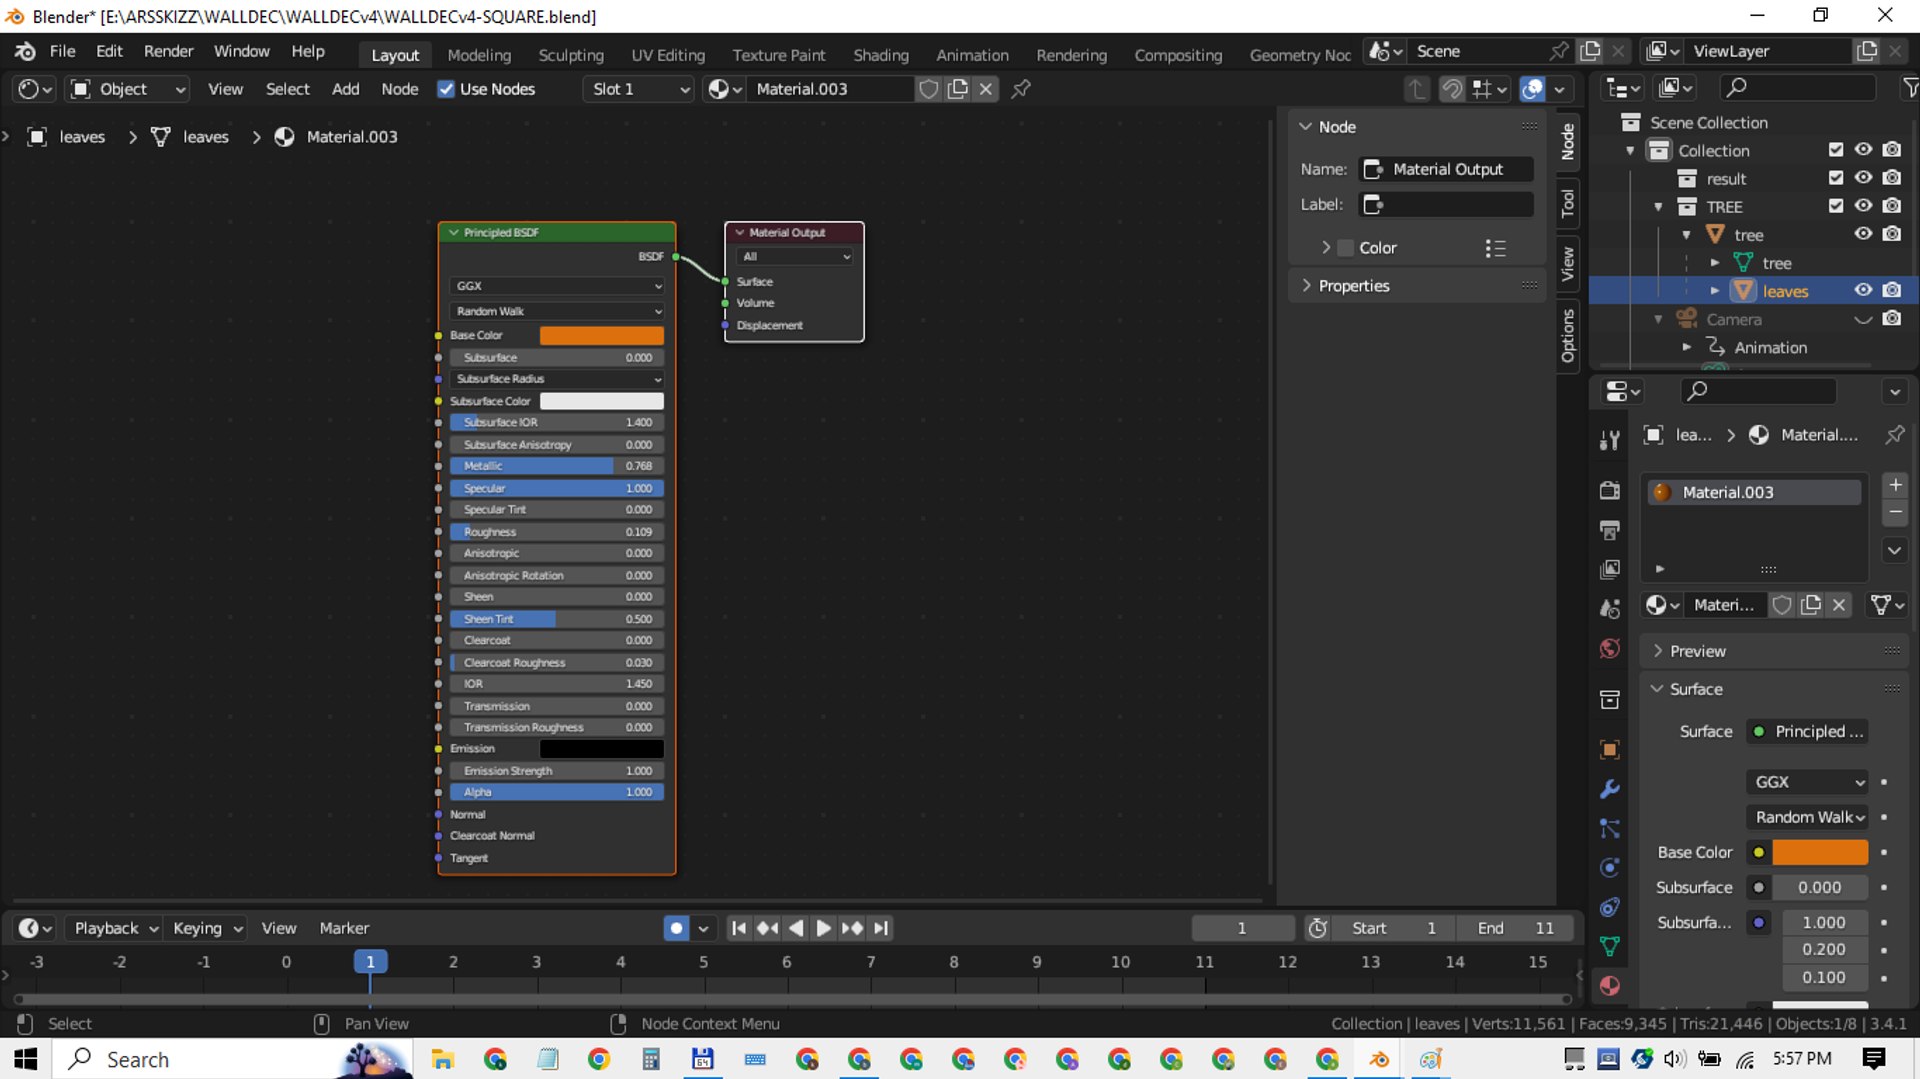Open the Random Walk dropdown in node
The image size is (1920, 1079).
coord(557,311)
